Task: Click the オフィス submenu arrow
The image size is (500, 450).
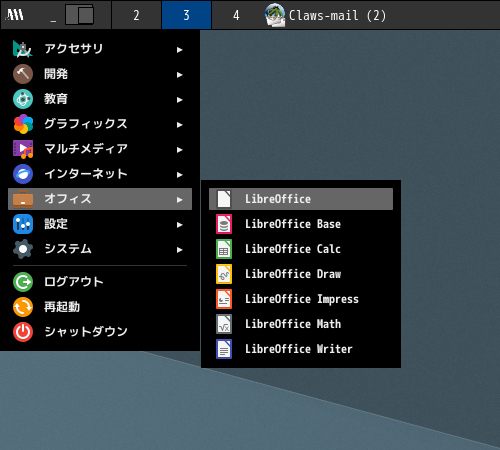Action: click(x=180, y=200)
